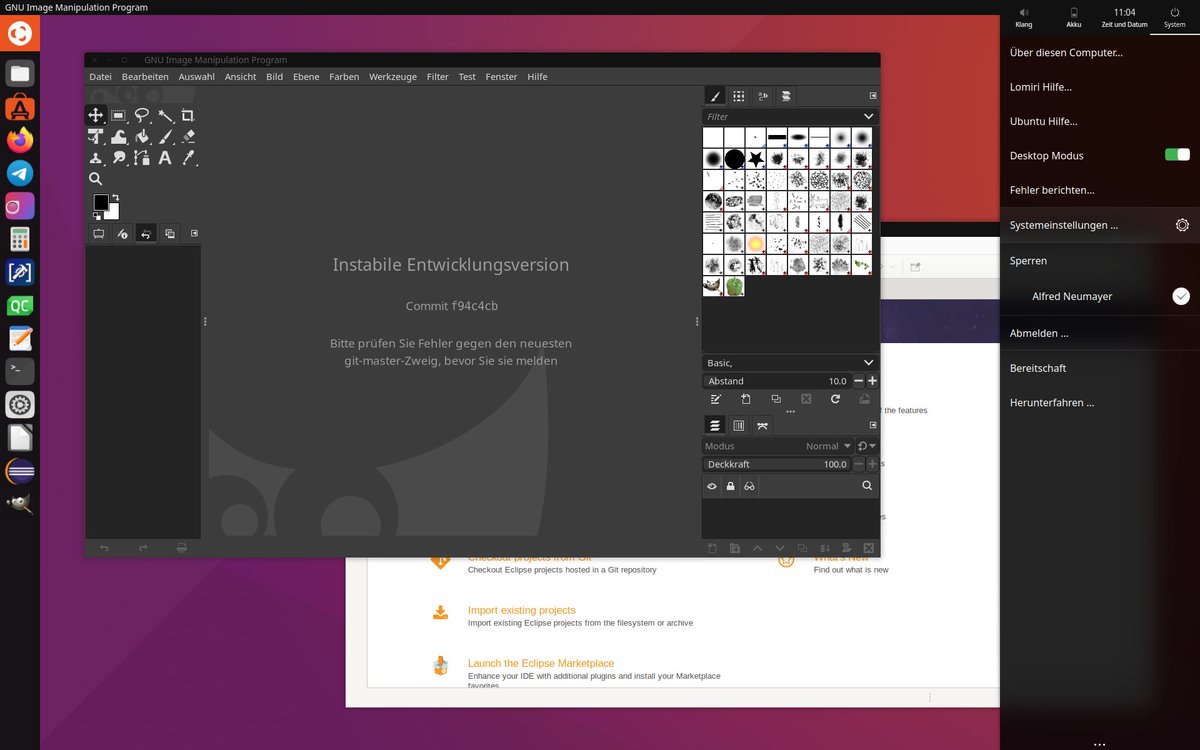Switch to the Channels tab in the layers dock

pyautogui.click(x=738, y=425)
